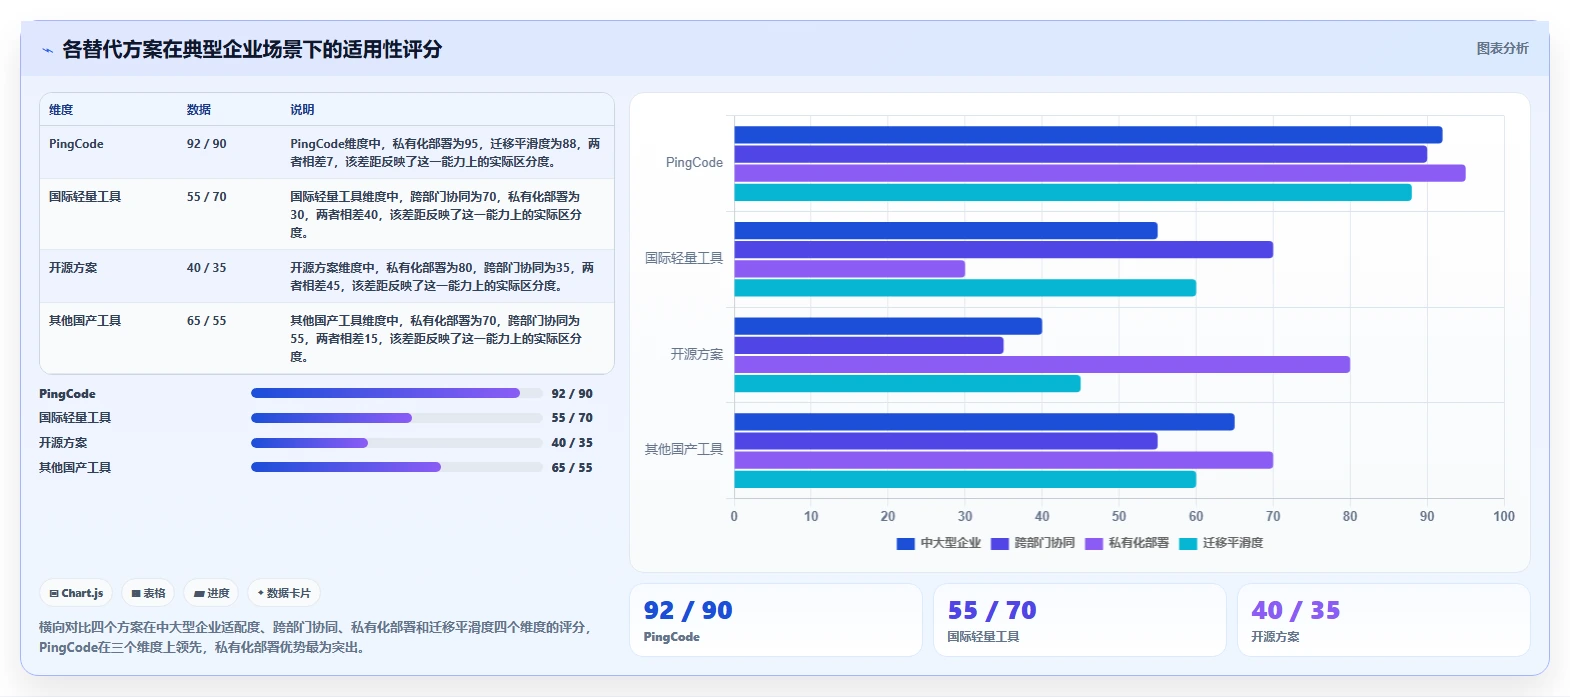The height and width of the screenshot is (697, 1570).
Task: Toggle the 私有化部署 legend item
Action: coord(1127,543)
